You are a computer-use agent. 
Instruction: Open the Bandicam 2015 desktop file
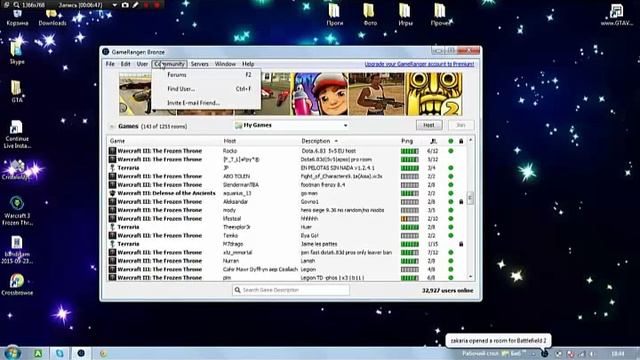tap(17, 250)
